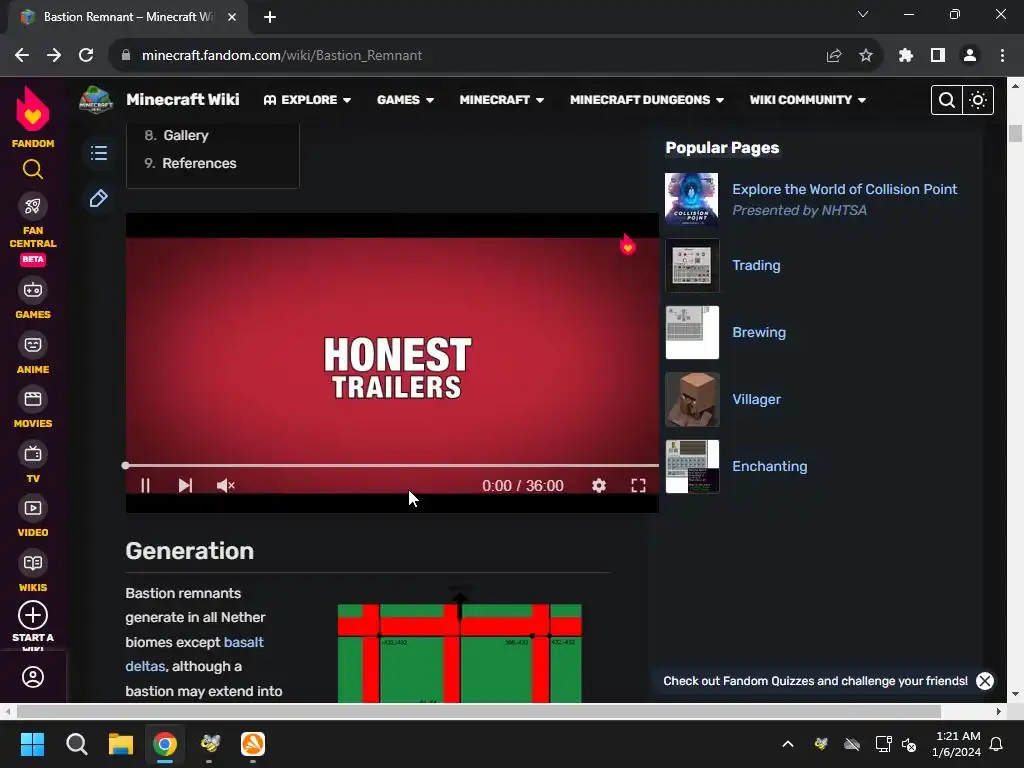This screenshot has height=768, width=1024.
Task: Expand the Explore dropdown menu
Action: tap(307, 100)
